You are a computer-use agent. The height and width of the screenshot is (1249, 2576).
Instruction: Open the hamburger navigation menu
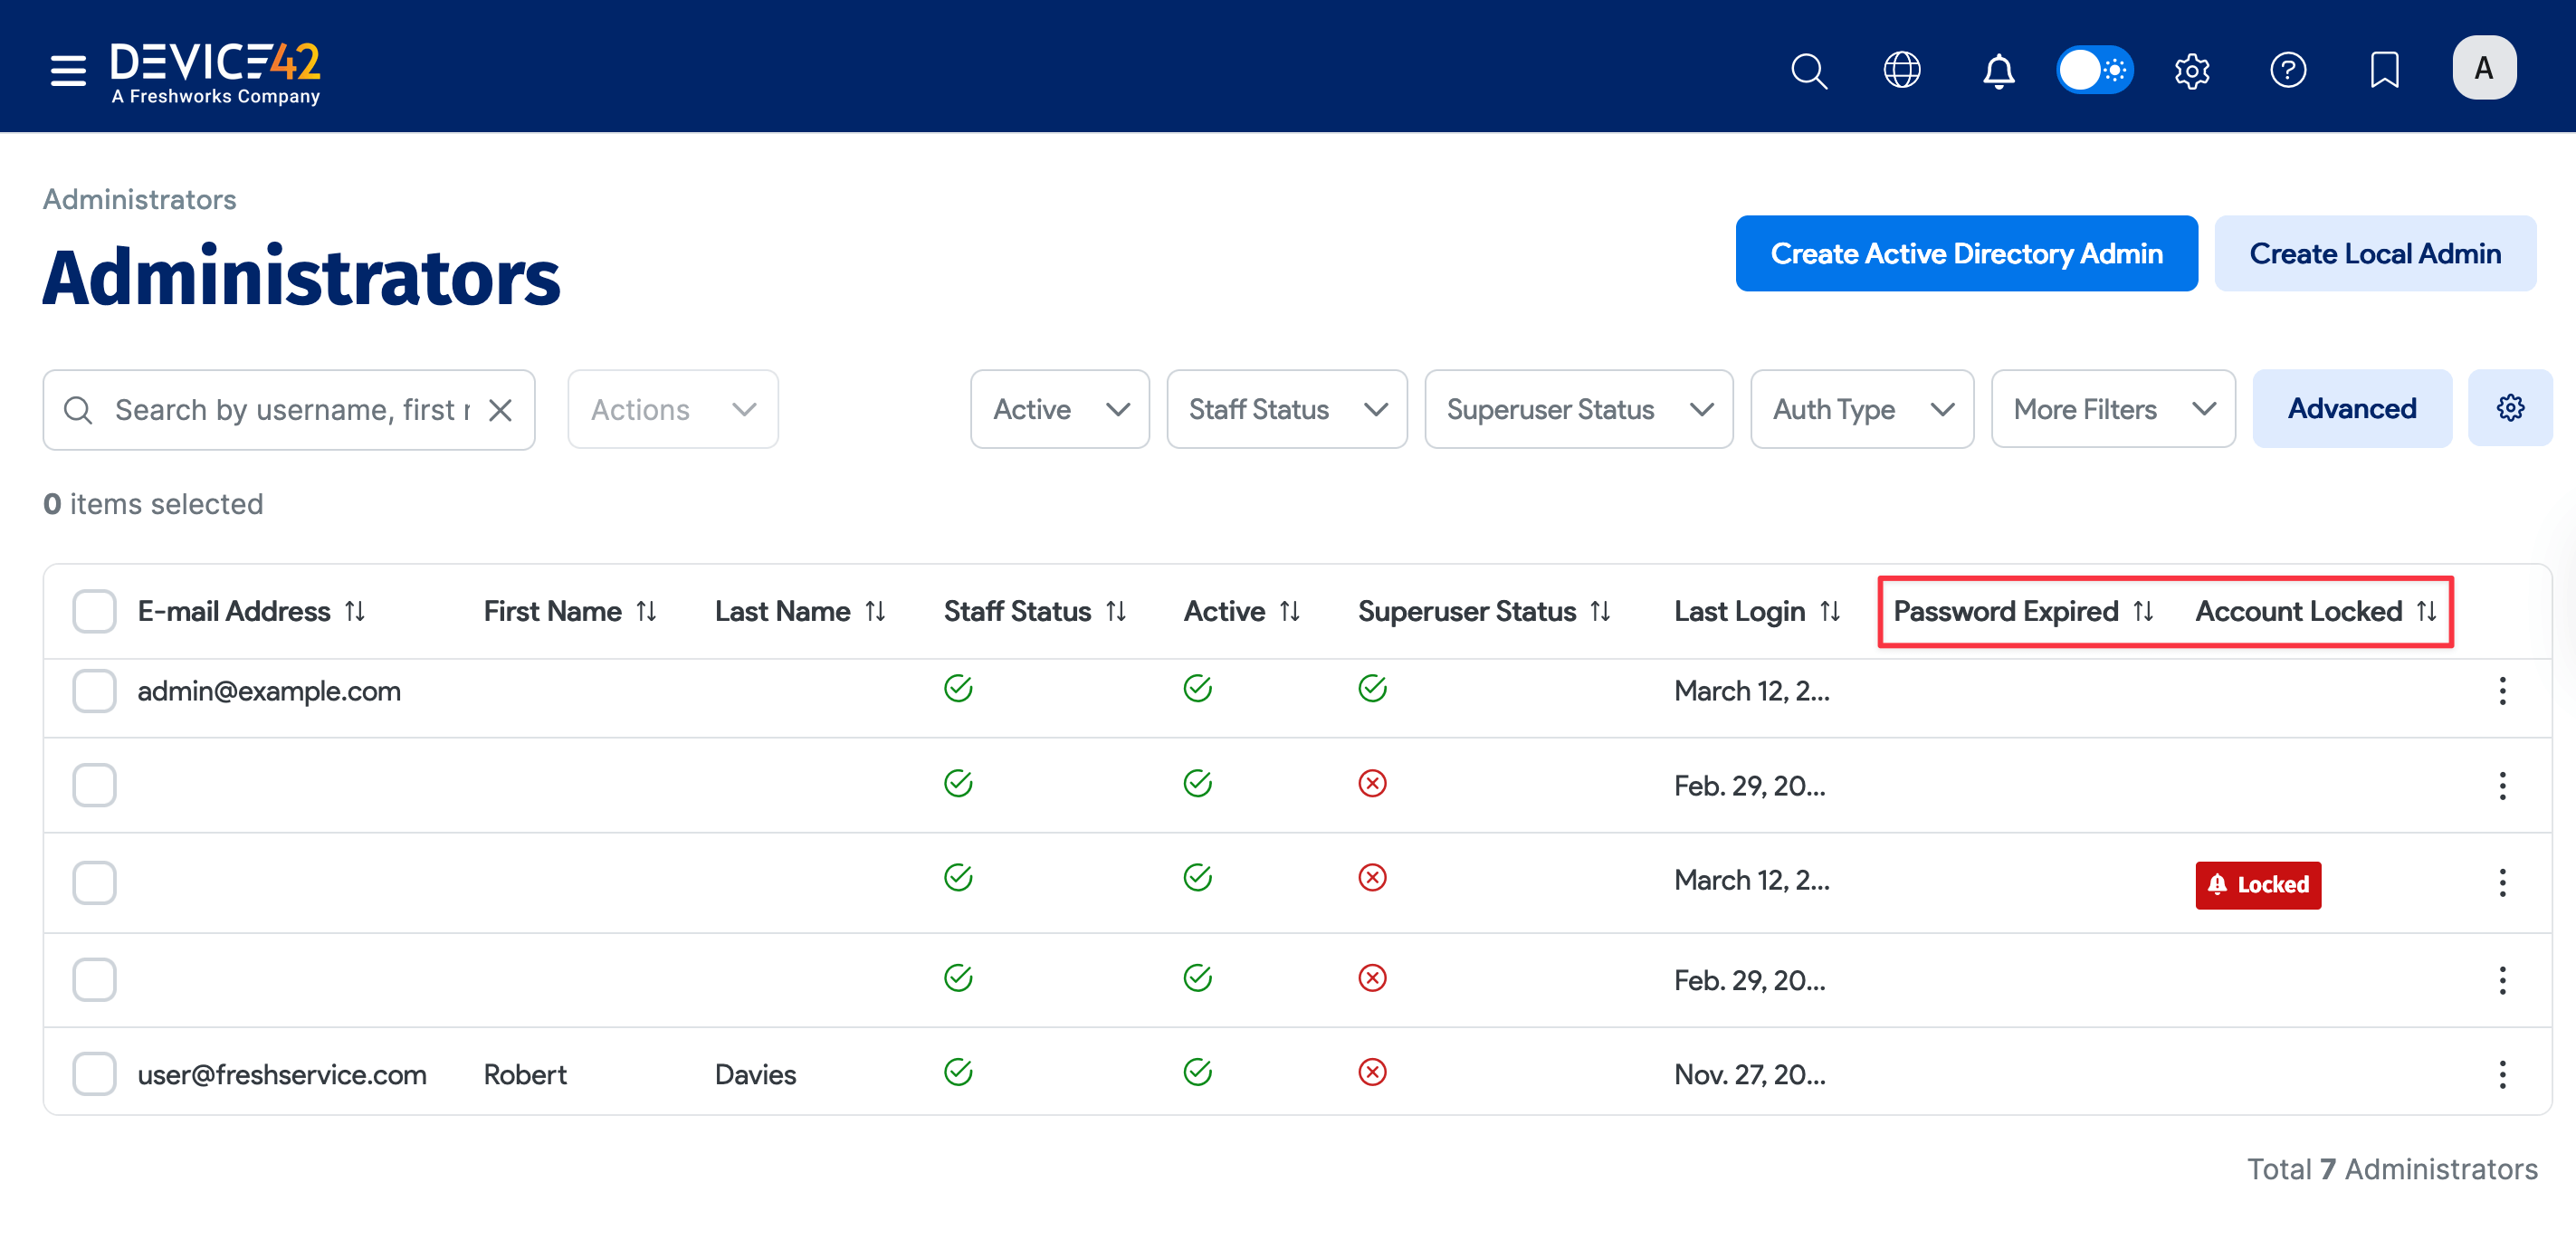(66, 70)
